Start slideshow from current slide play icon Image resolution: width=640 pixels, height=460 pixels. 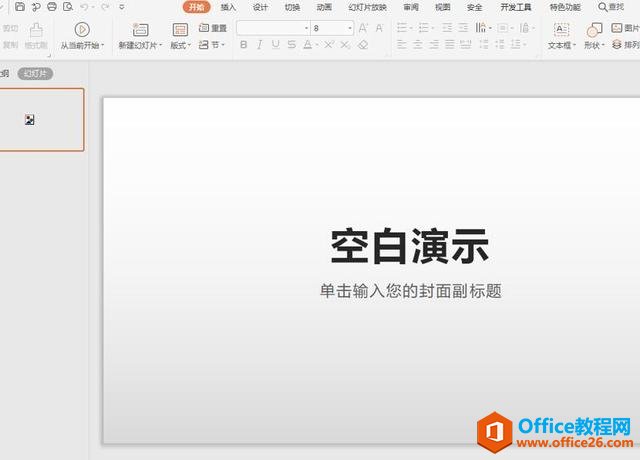pyautogui.click(x=82, y=30)
